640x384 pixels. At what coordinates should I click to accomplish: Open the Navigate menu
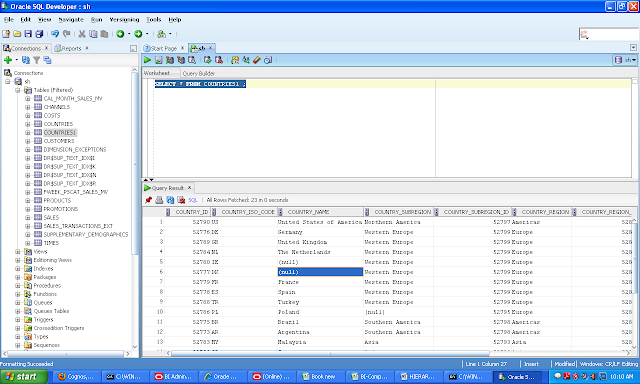(71, 20)
